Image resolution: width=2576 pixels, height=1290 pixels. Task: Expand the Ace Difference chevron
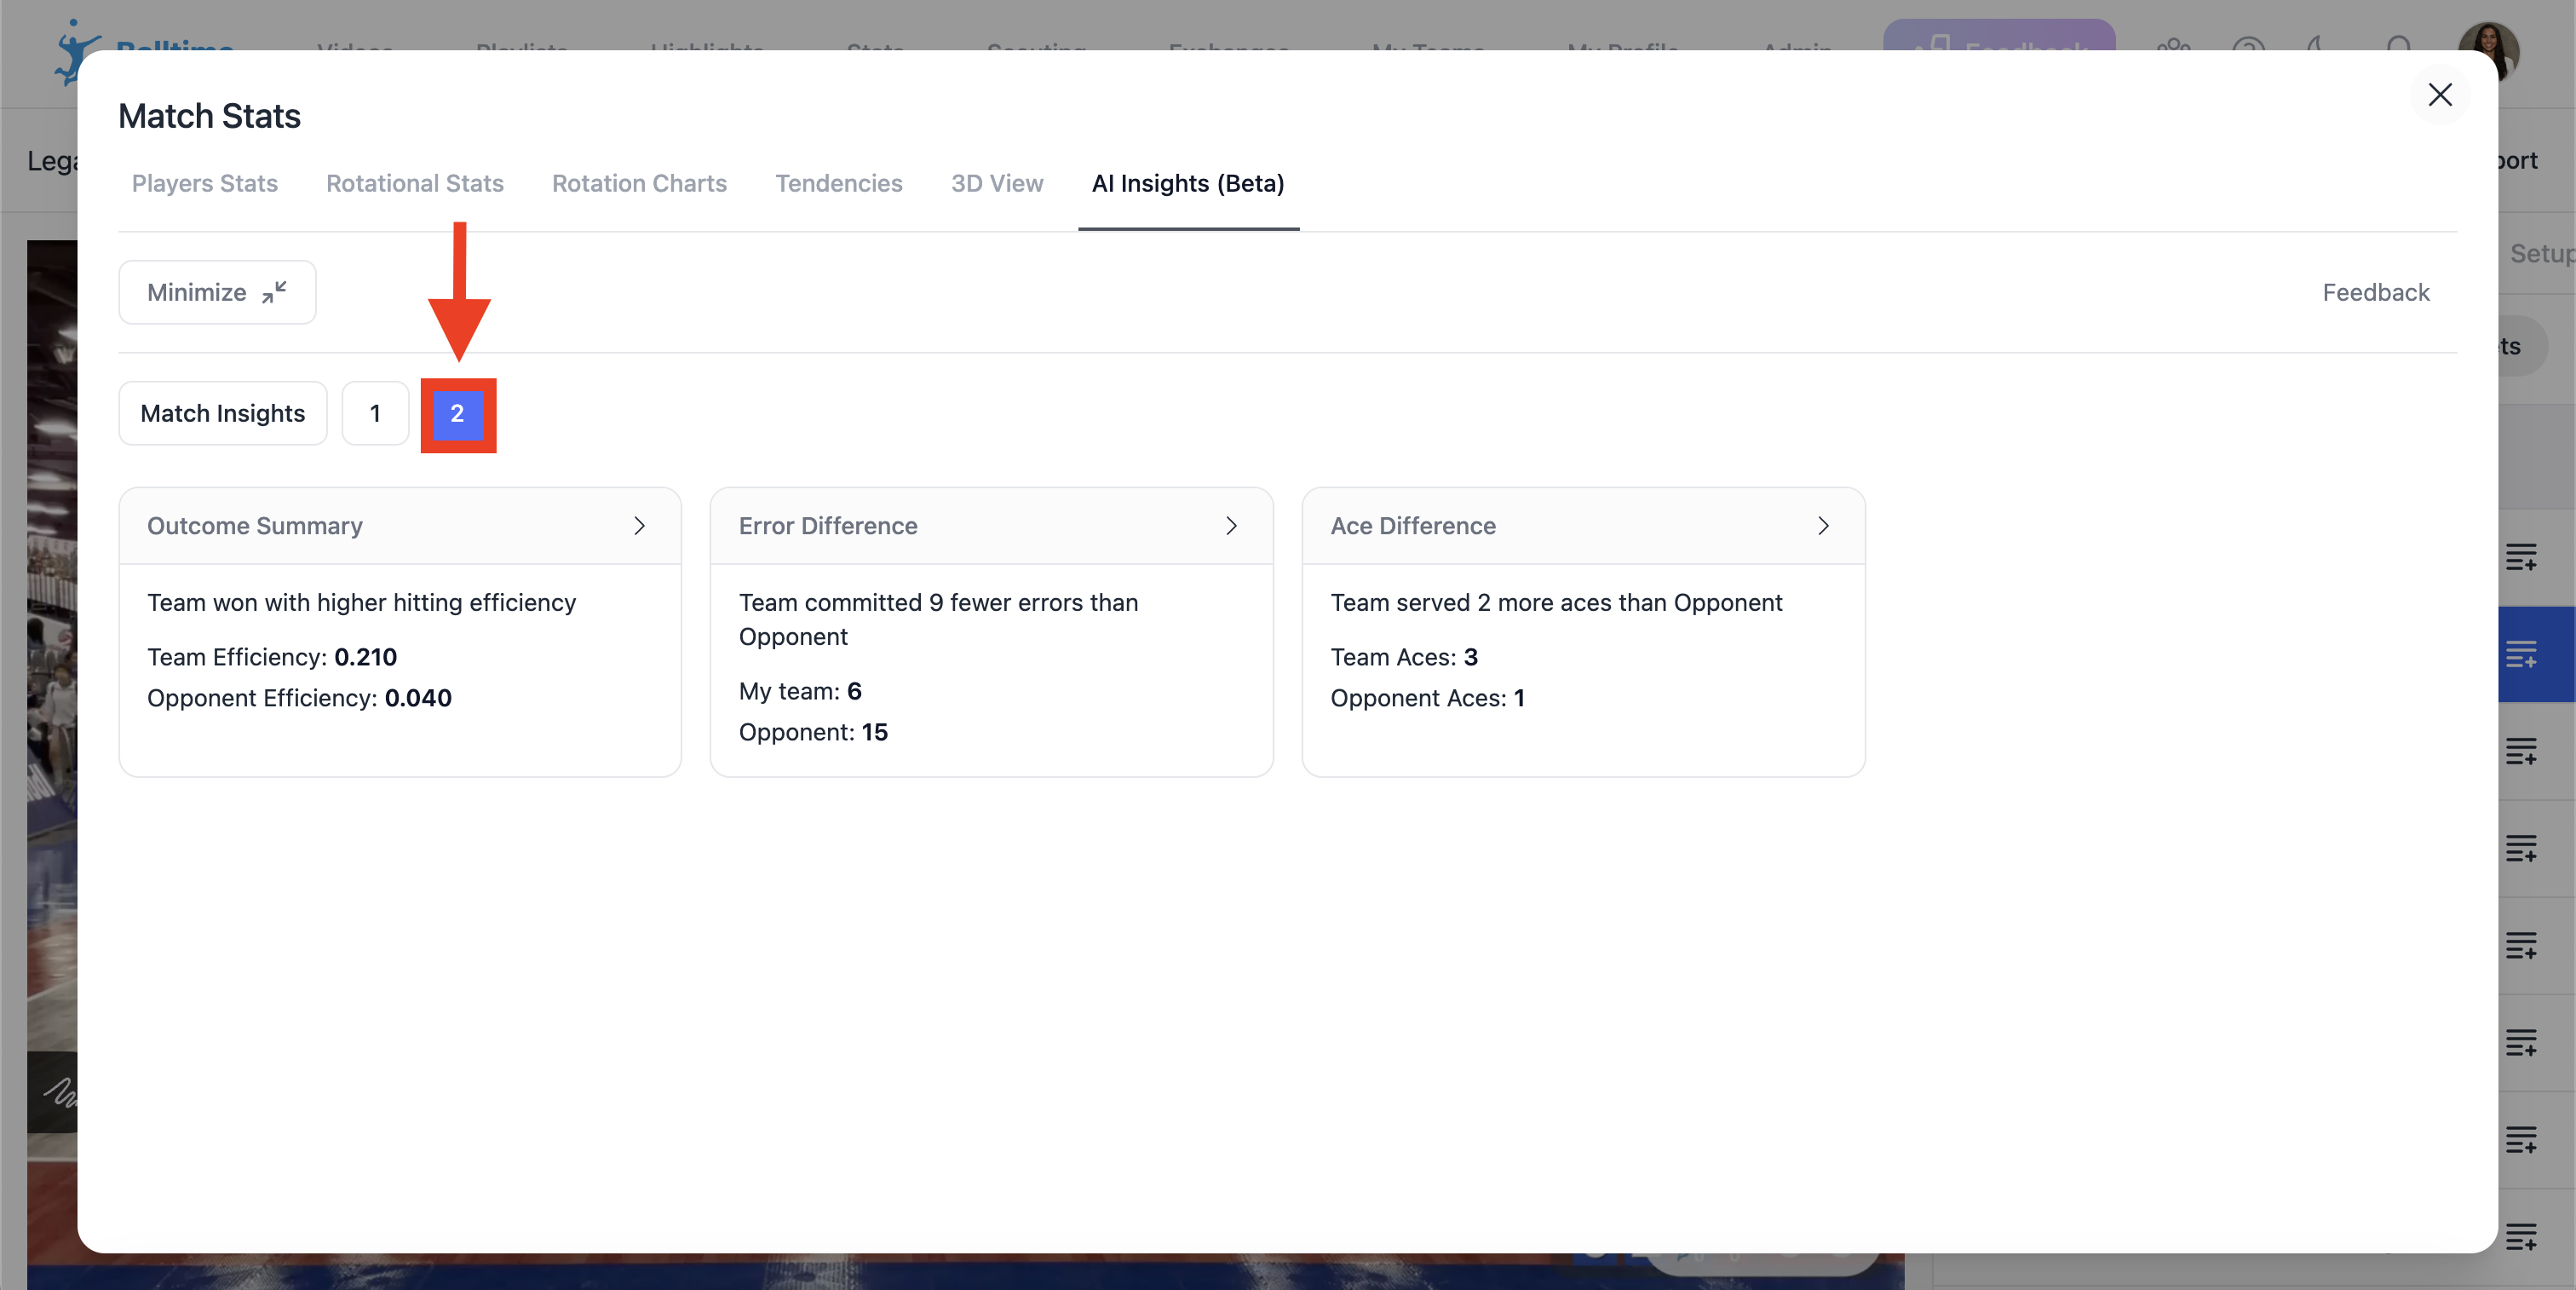[1822, 526]
